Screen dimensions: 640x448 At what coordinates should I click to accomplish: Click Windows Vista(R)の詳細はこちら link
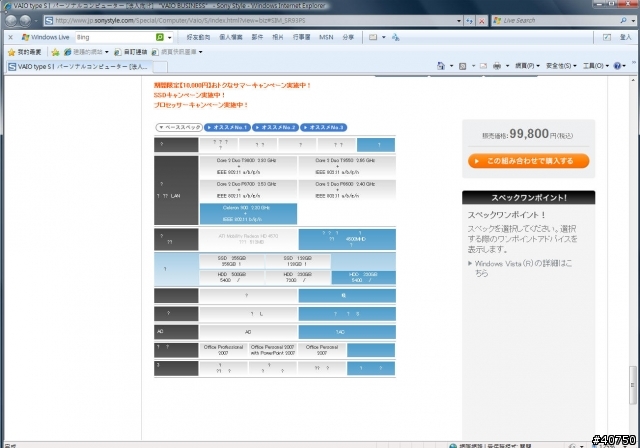pyautogui.click(x=523, y=268)
